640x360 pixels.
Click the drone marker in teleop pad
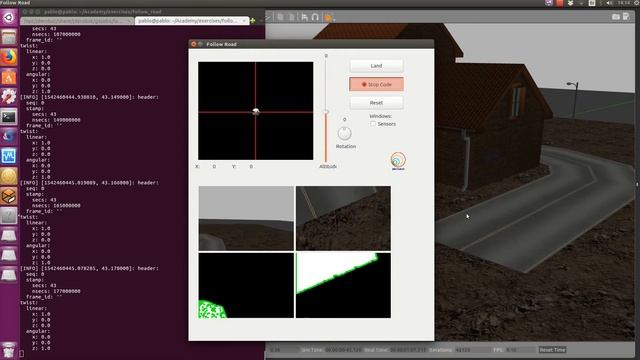tap(256, 112)
